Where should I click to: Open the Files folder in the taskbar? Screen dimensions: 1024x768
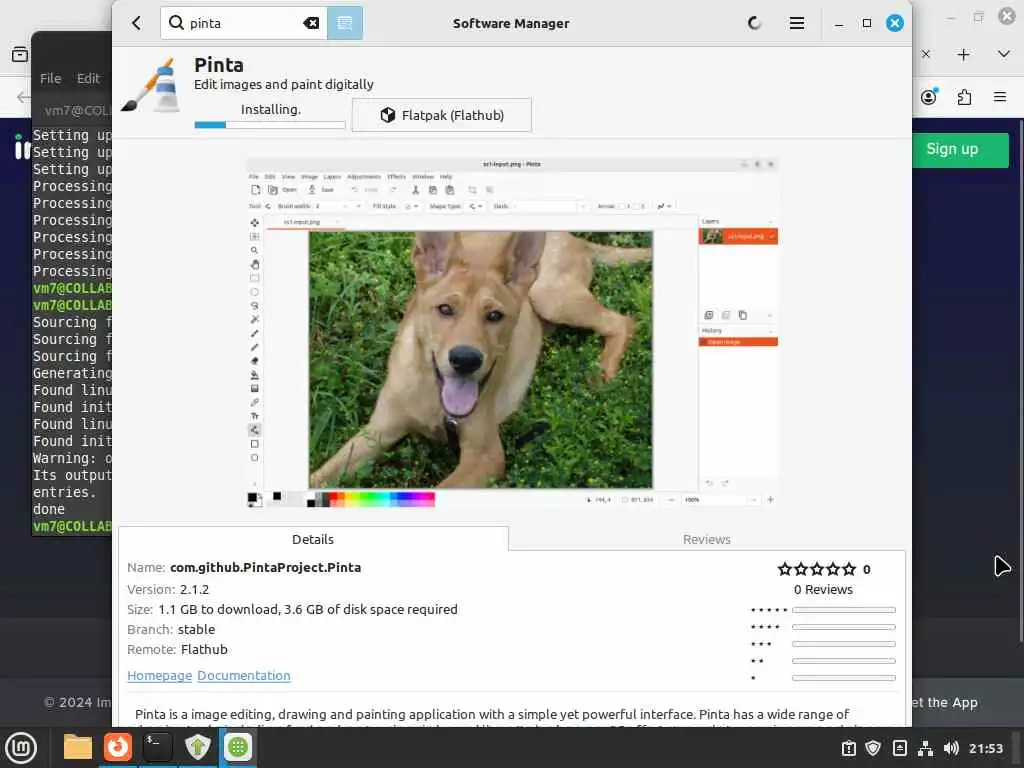tap(78, 747)
